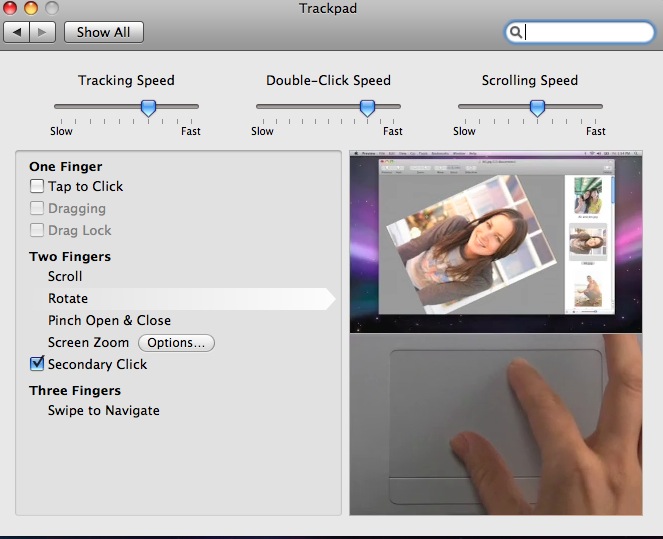This screenshot has height=539, width=663.
Task: Uncheck the Secondary Click checkbox
Action: pos(37,364)
